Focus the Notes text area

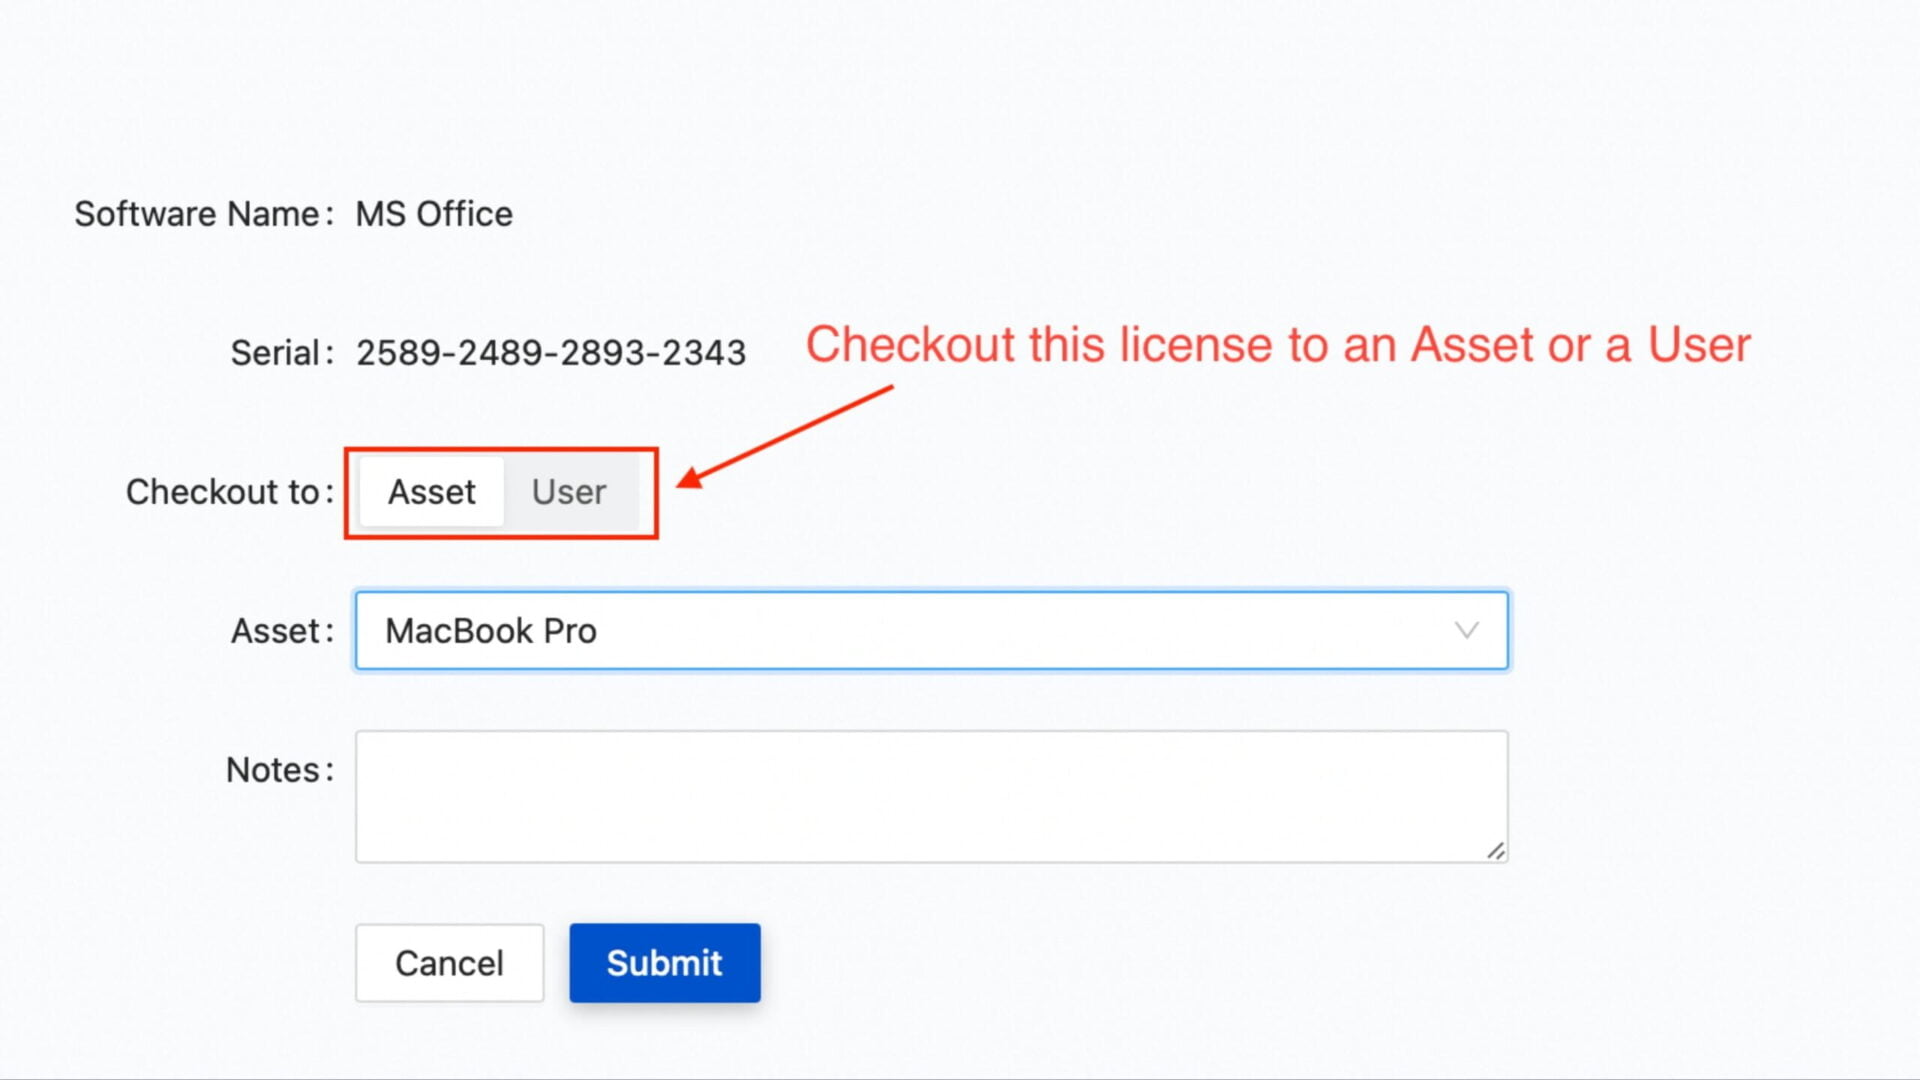pos(931,796)
